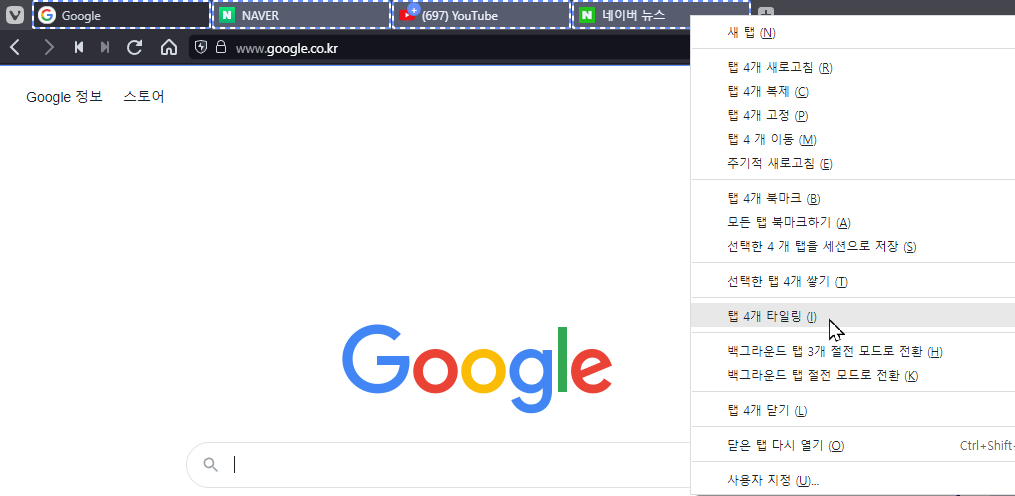Switch to the Google tab
This screenshot has height=496, width=1015.
(x=122, y=15)
